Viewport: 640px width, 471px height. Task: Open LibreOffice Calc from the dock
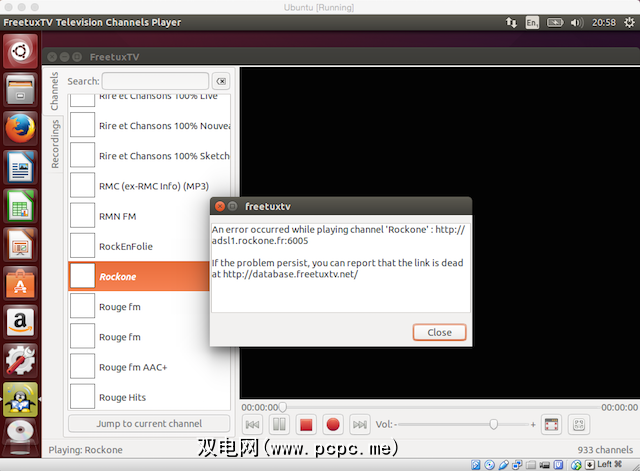coord(20,206)
